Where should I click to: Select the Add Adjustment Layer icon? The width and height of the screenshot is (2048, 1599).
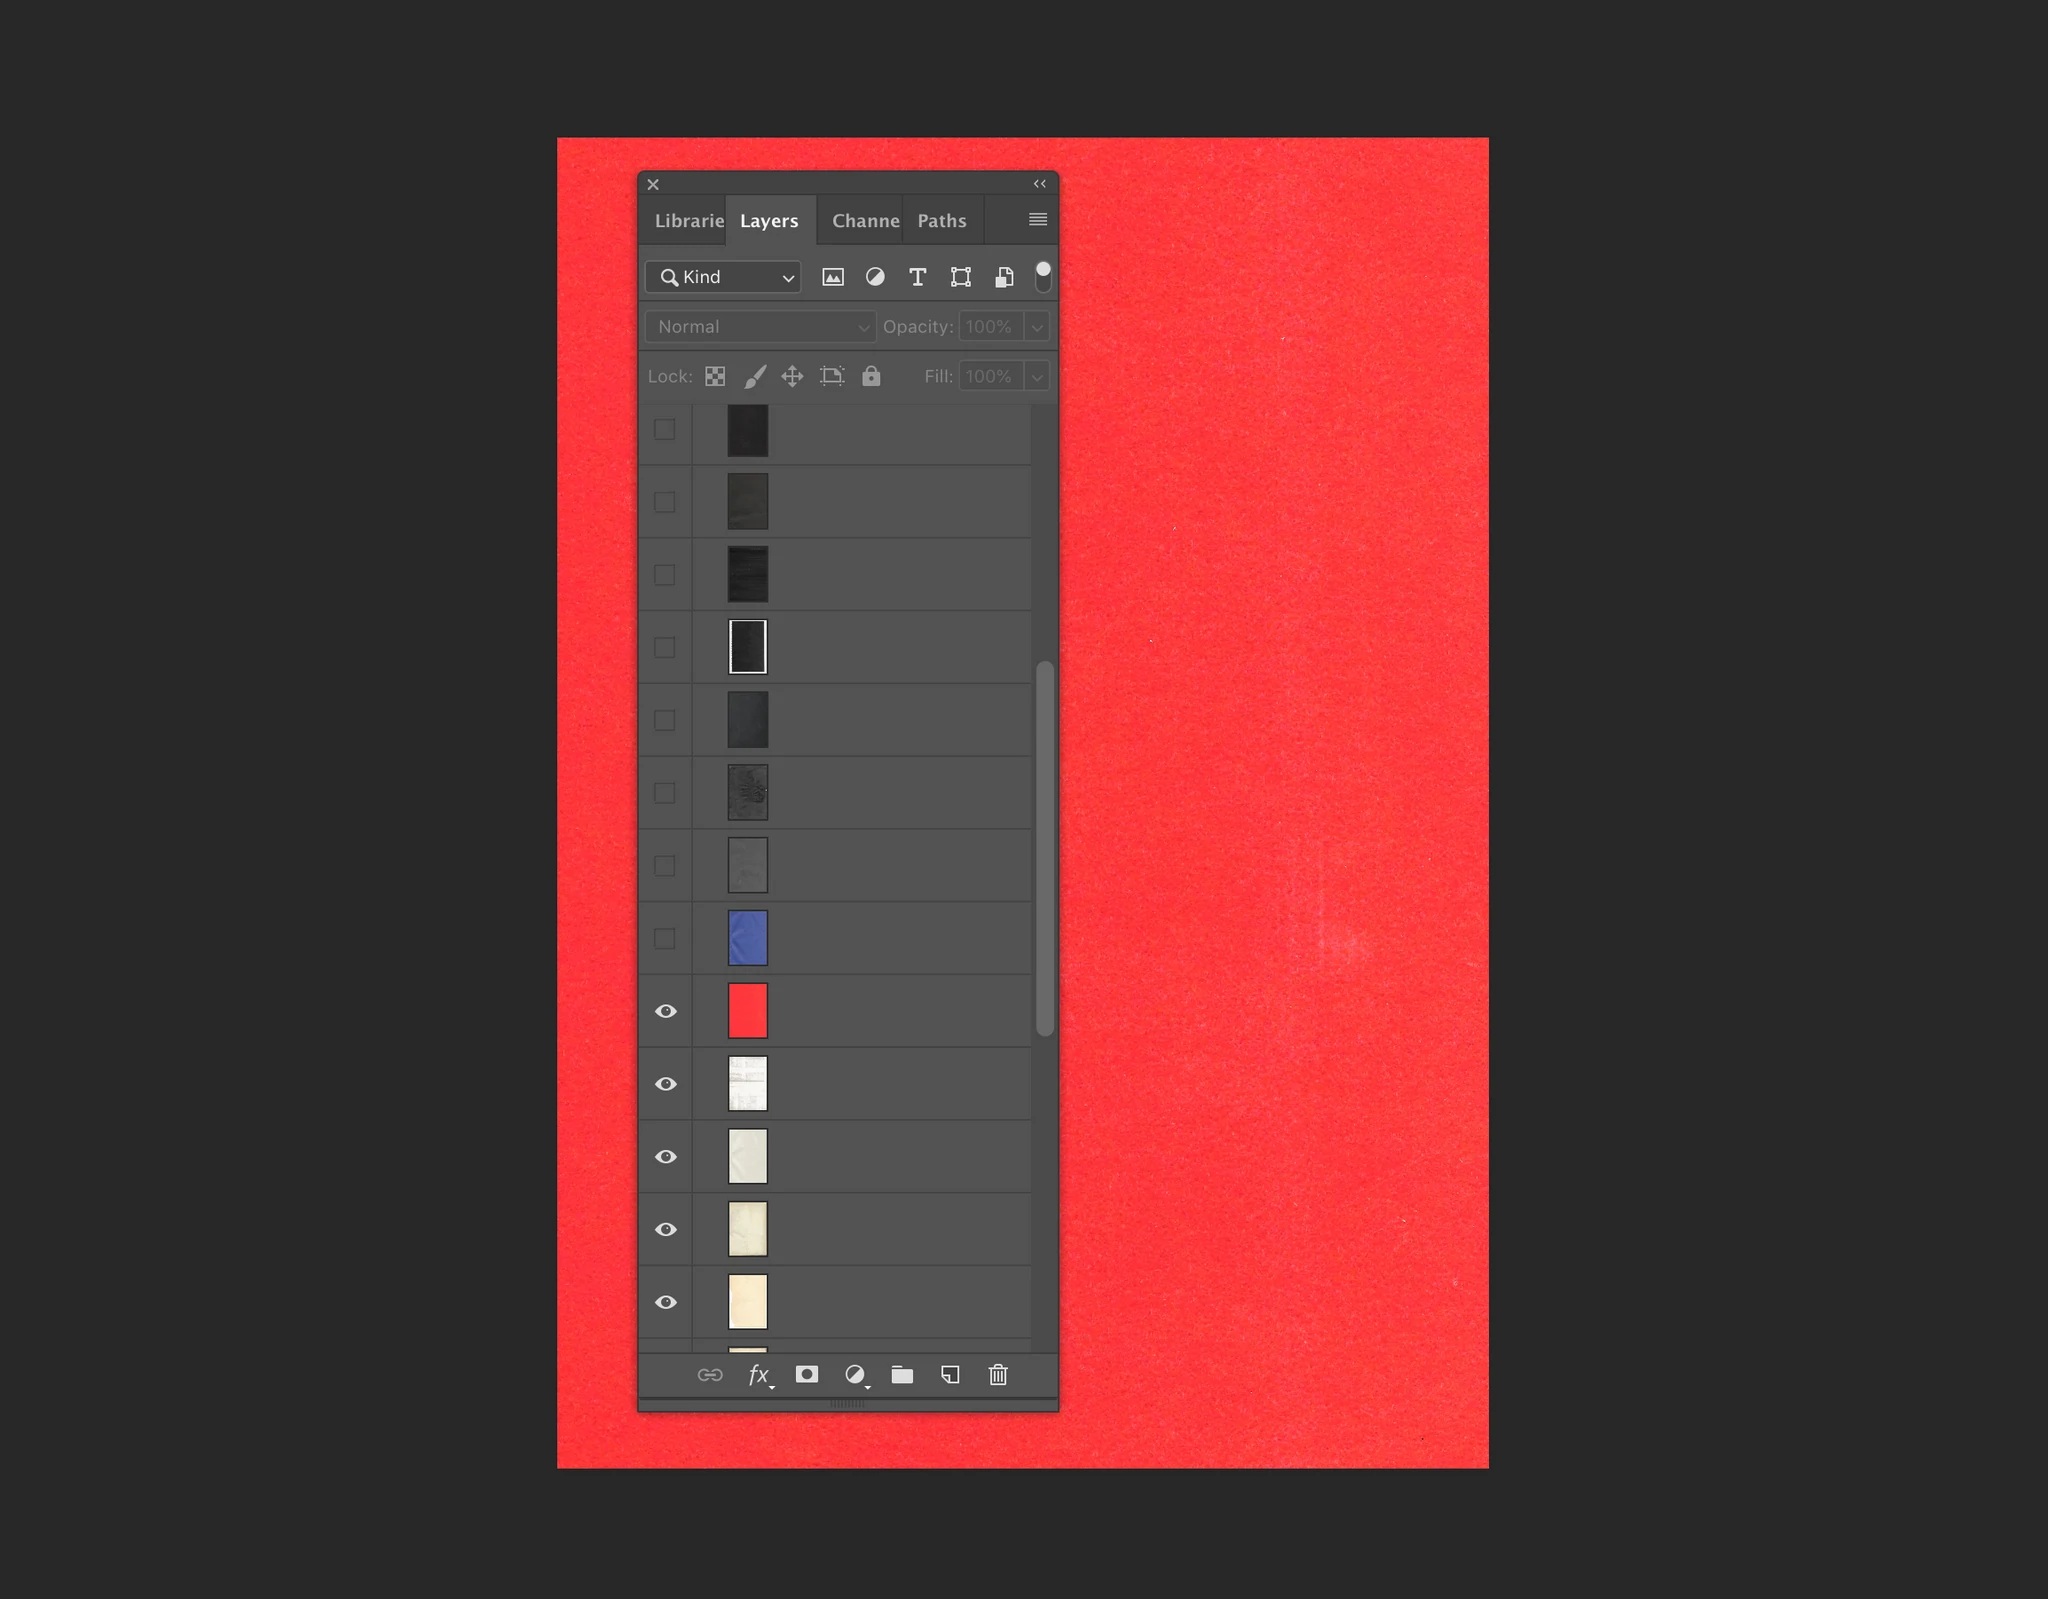(x=853, y=1375)
